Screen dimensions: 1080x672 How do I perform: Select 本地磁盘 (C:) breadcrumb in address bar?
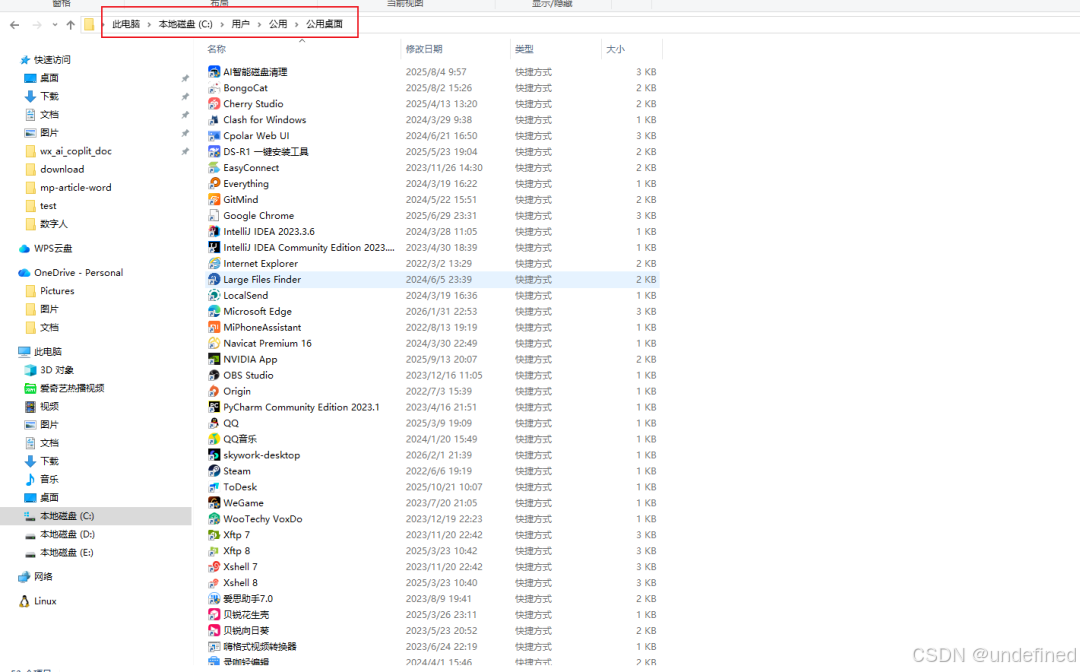pyautogui.click(x=186, y=24)
